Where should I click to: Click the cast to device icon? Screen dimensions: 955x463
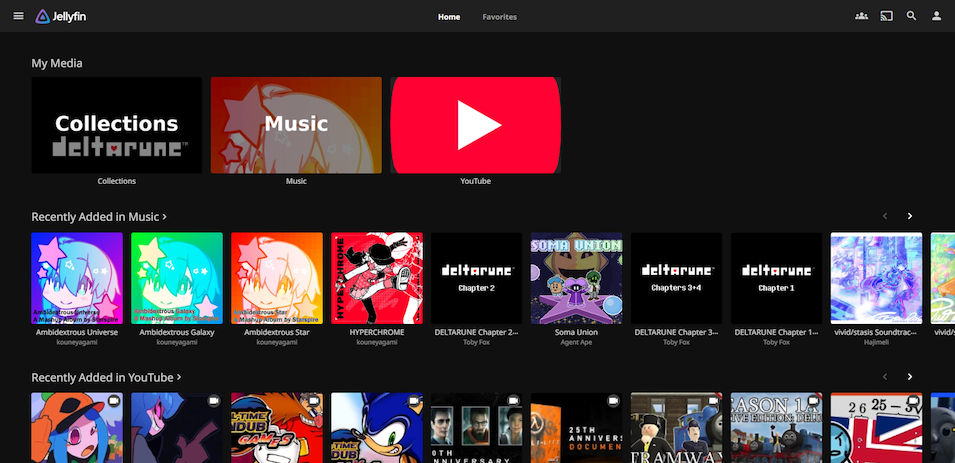click(x=886, y=16)
